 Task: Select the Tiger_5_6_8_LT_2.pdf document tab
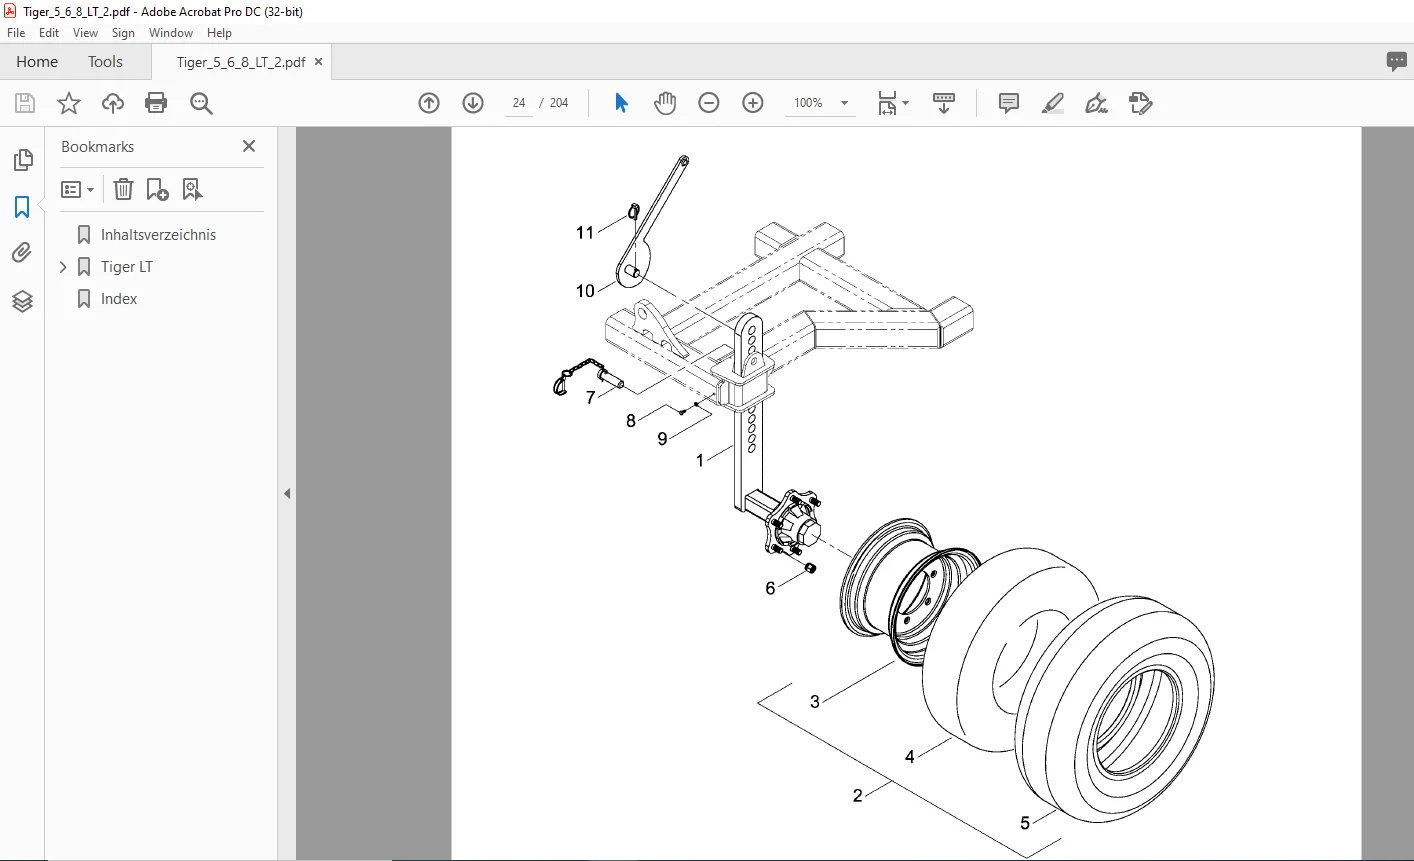(241, 62)
